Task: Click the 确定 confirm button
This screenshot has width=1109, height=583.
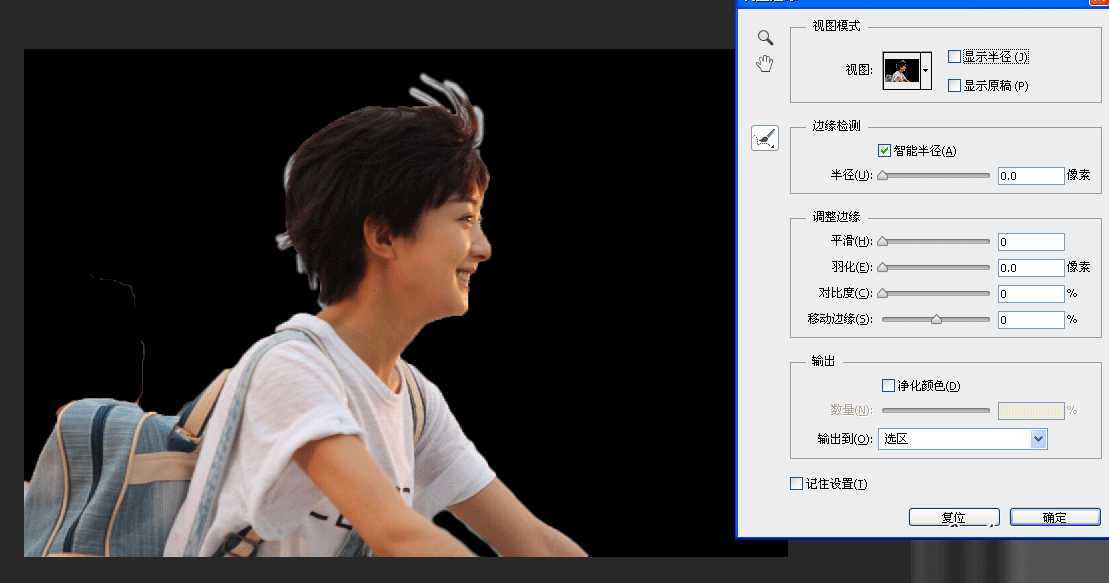Action: [x=1055, y=517]
